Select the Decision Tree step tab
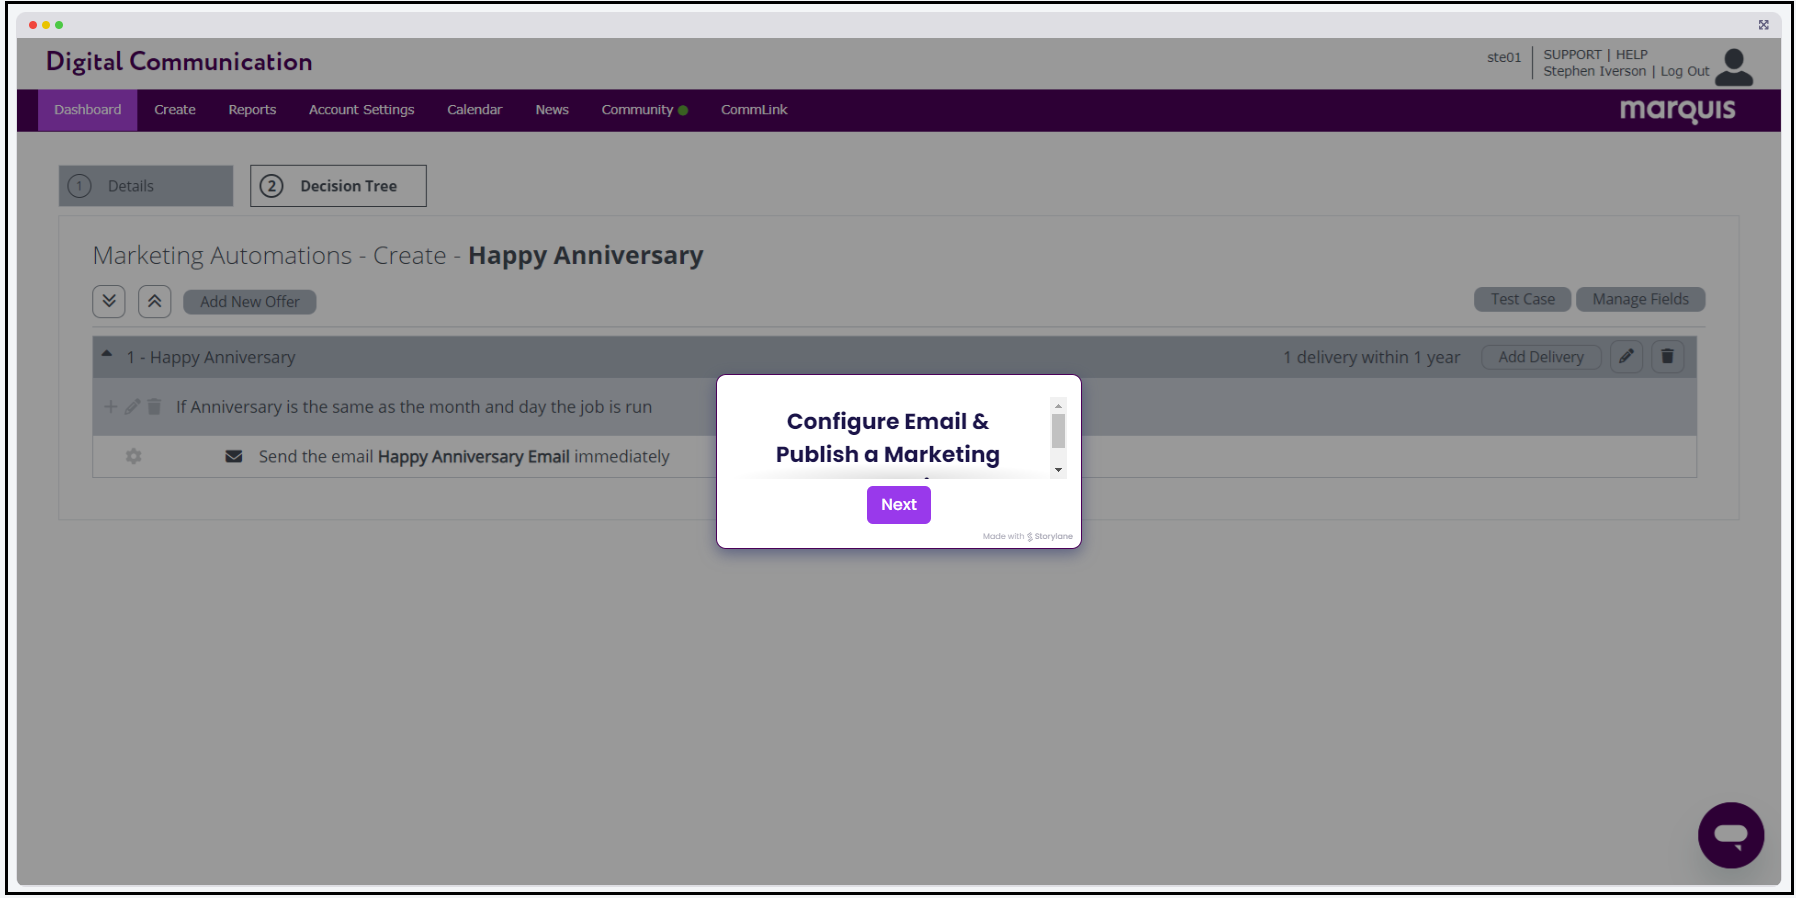1796x898 pixels. 338,186
